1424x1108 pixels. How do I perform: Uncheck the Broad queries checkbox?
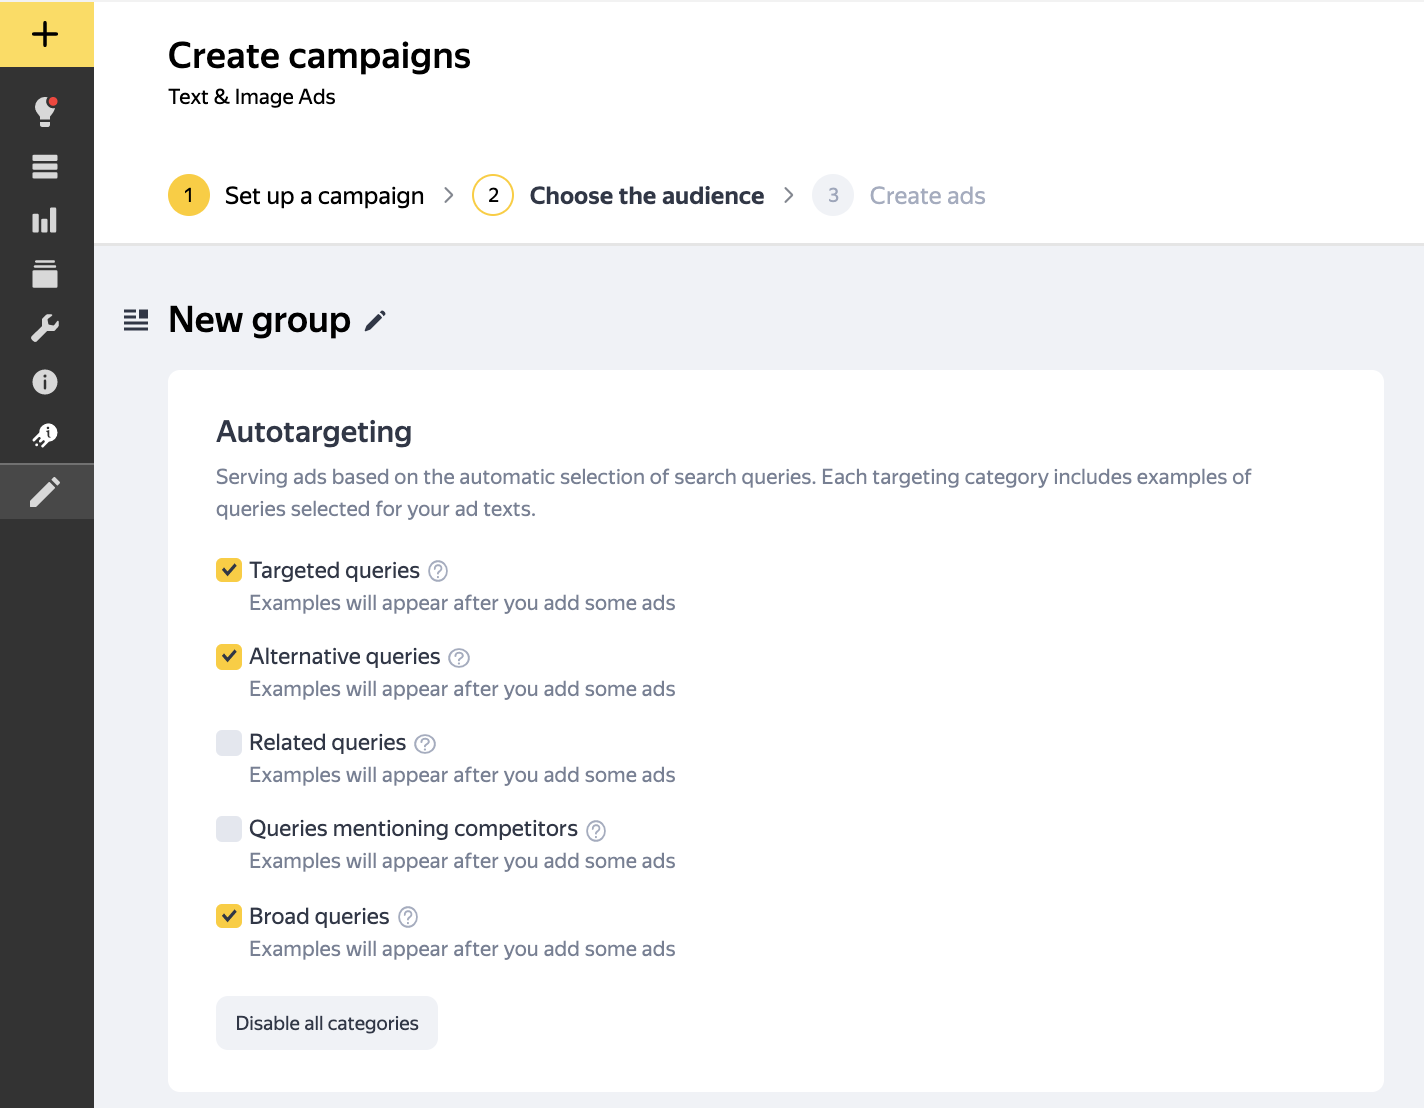pos(229,916)
